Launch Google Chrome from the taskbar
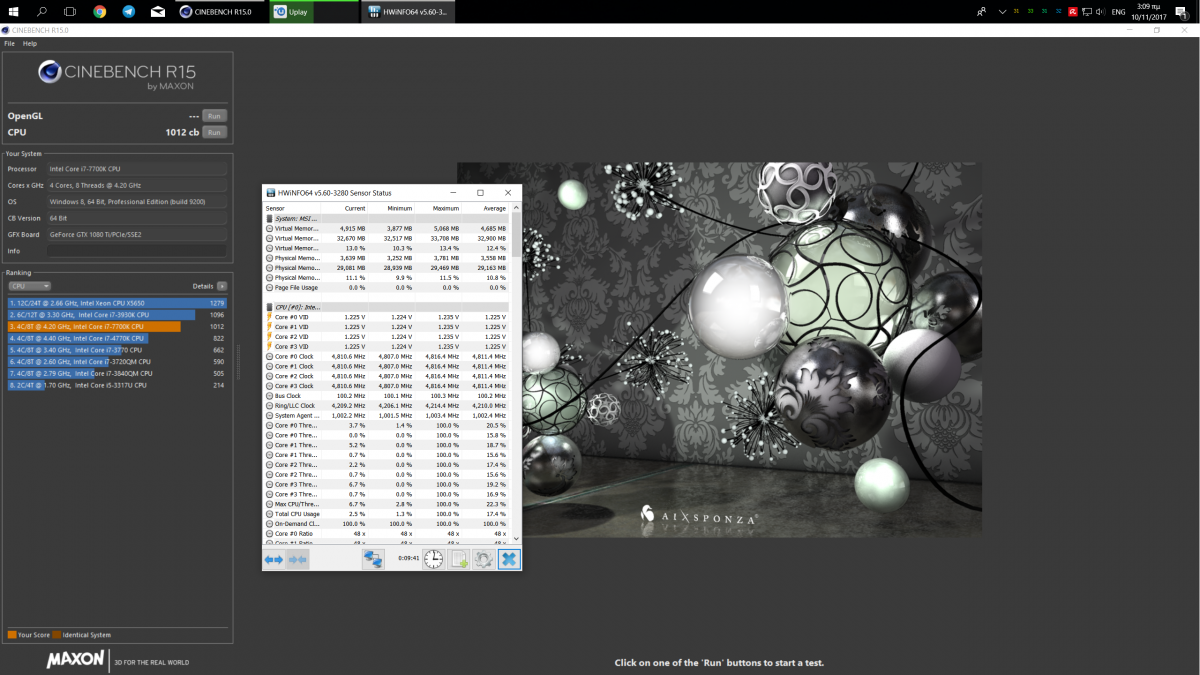 pos(100,12)
